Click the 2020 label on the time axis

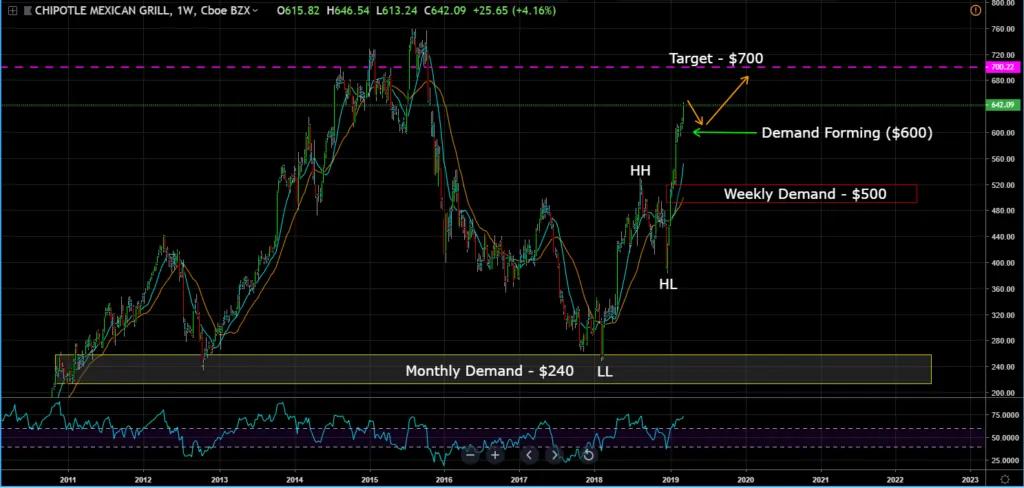(746, 480)
